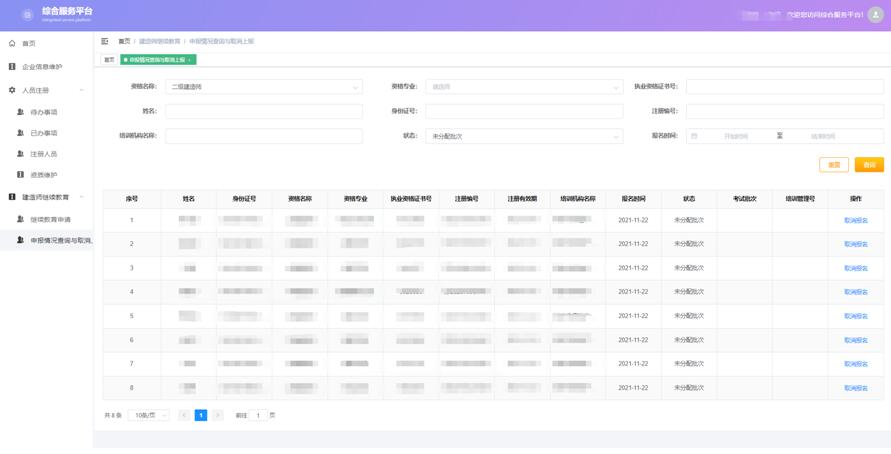
Task: Close the 申报情况查询与取消上报 tab via its x
Action: (190, 60)
